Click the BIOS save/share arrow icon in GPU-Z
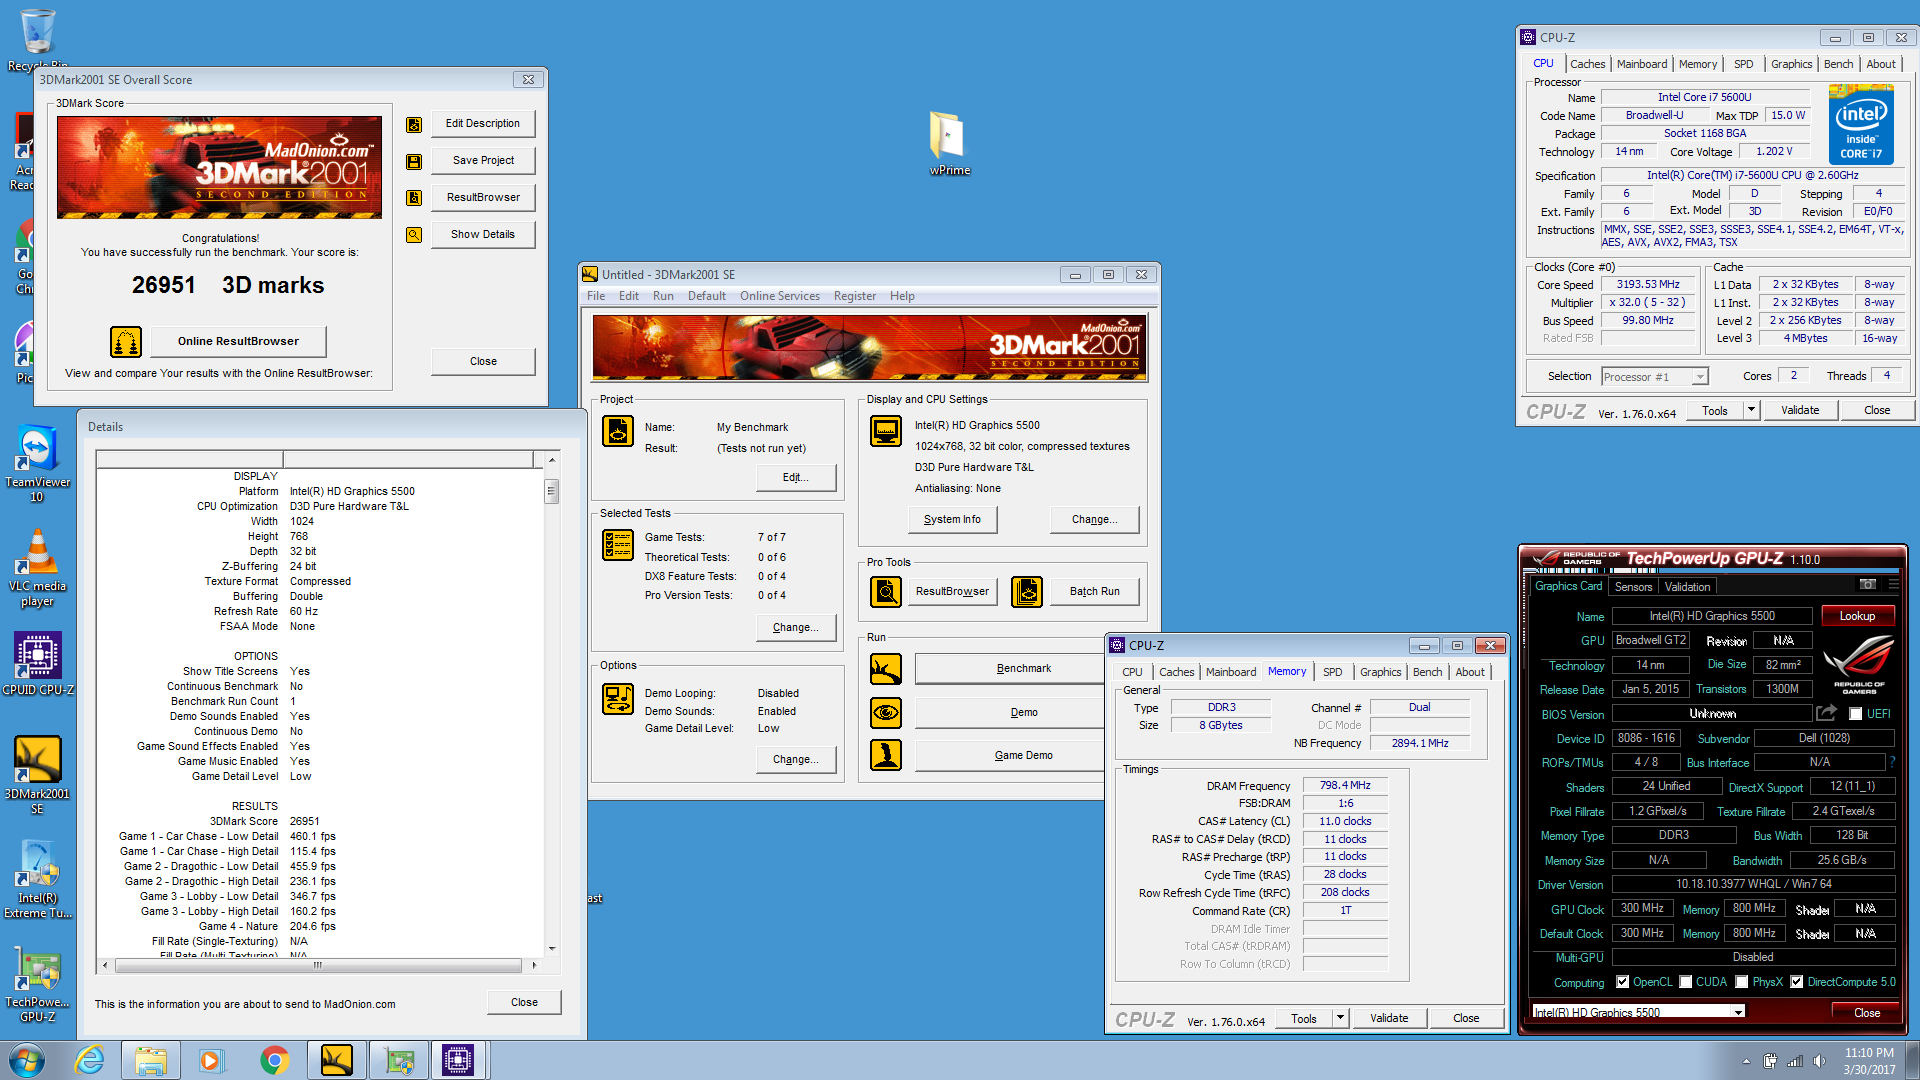 click(1827, 713)
